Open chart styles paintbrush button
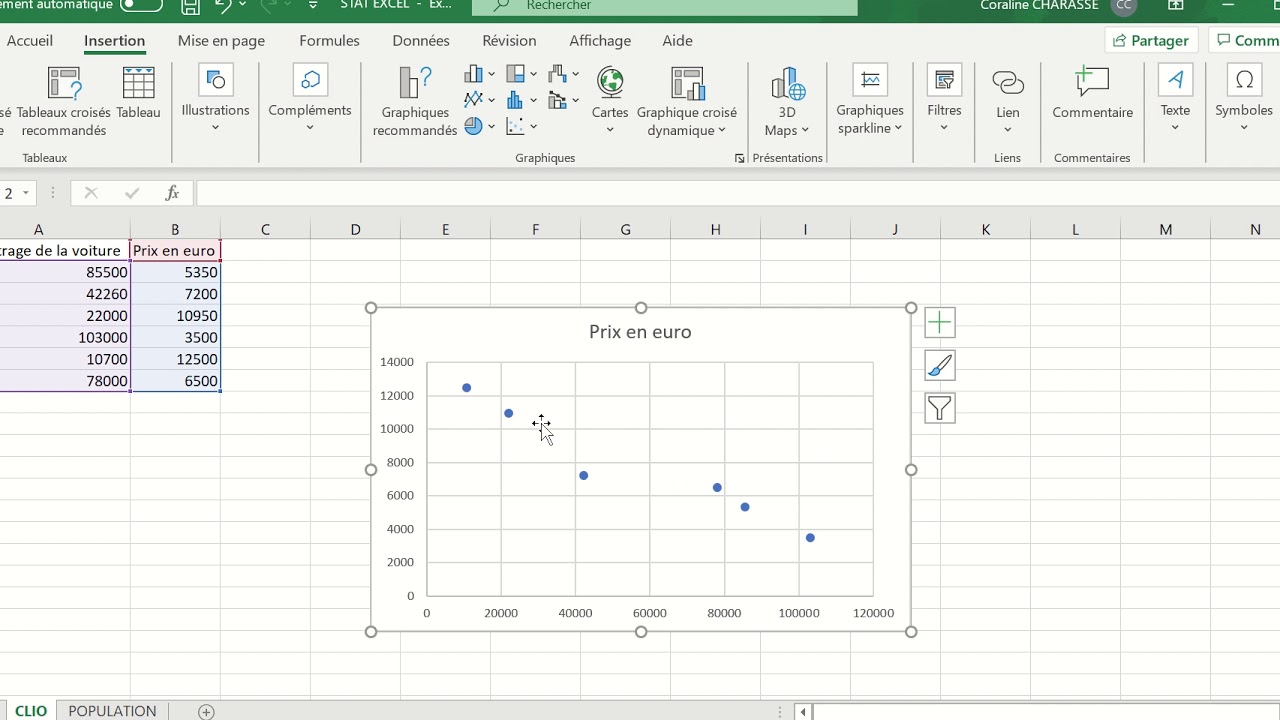1280x720 pixels. [x=939, y=365]
